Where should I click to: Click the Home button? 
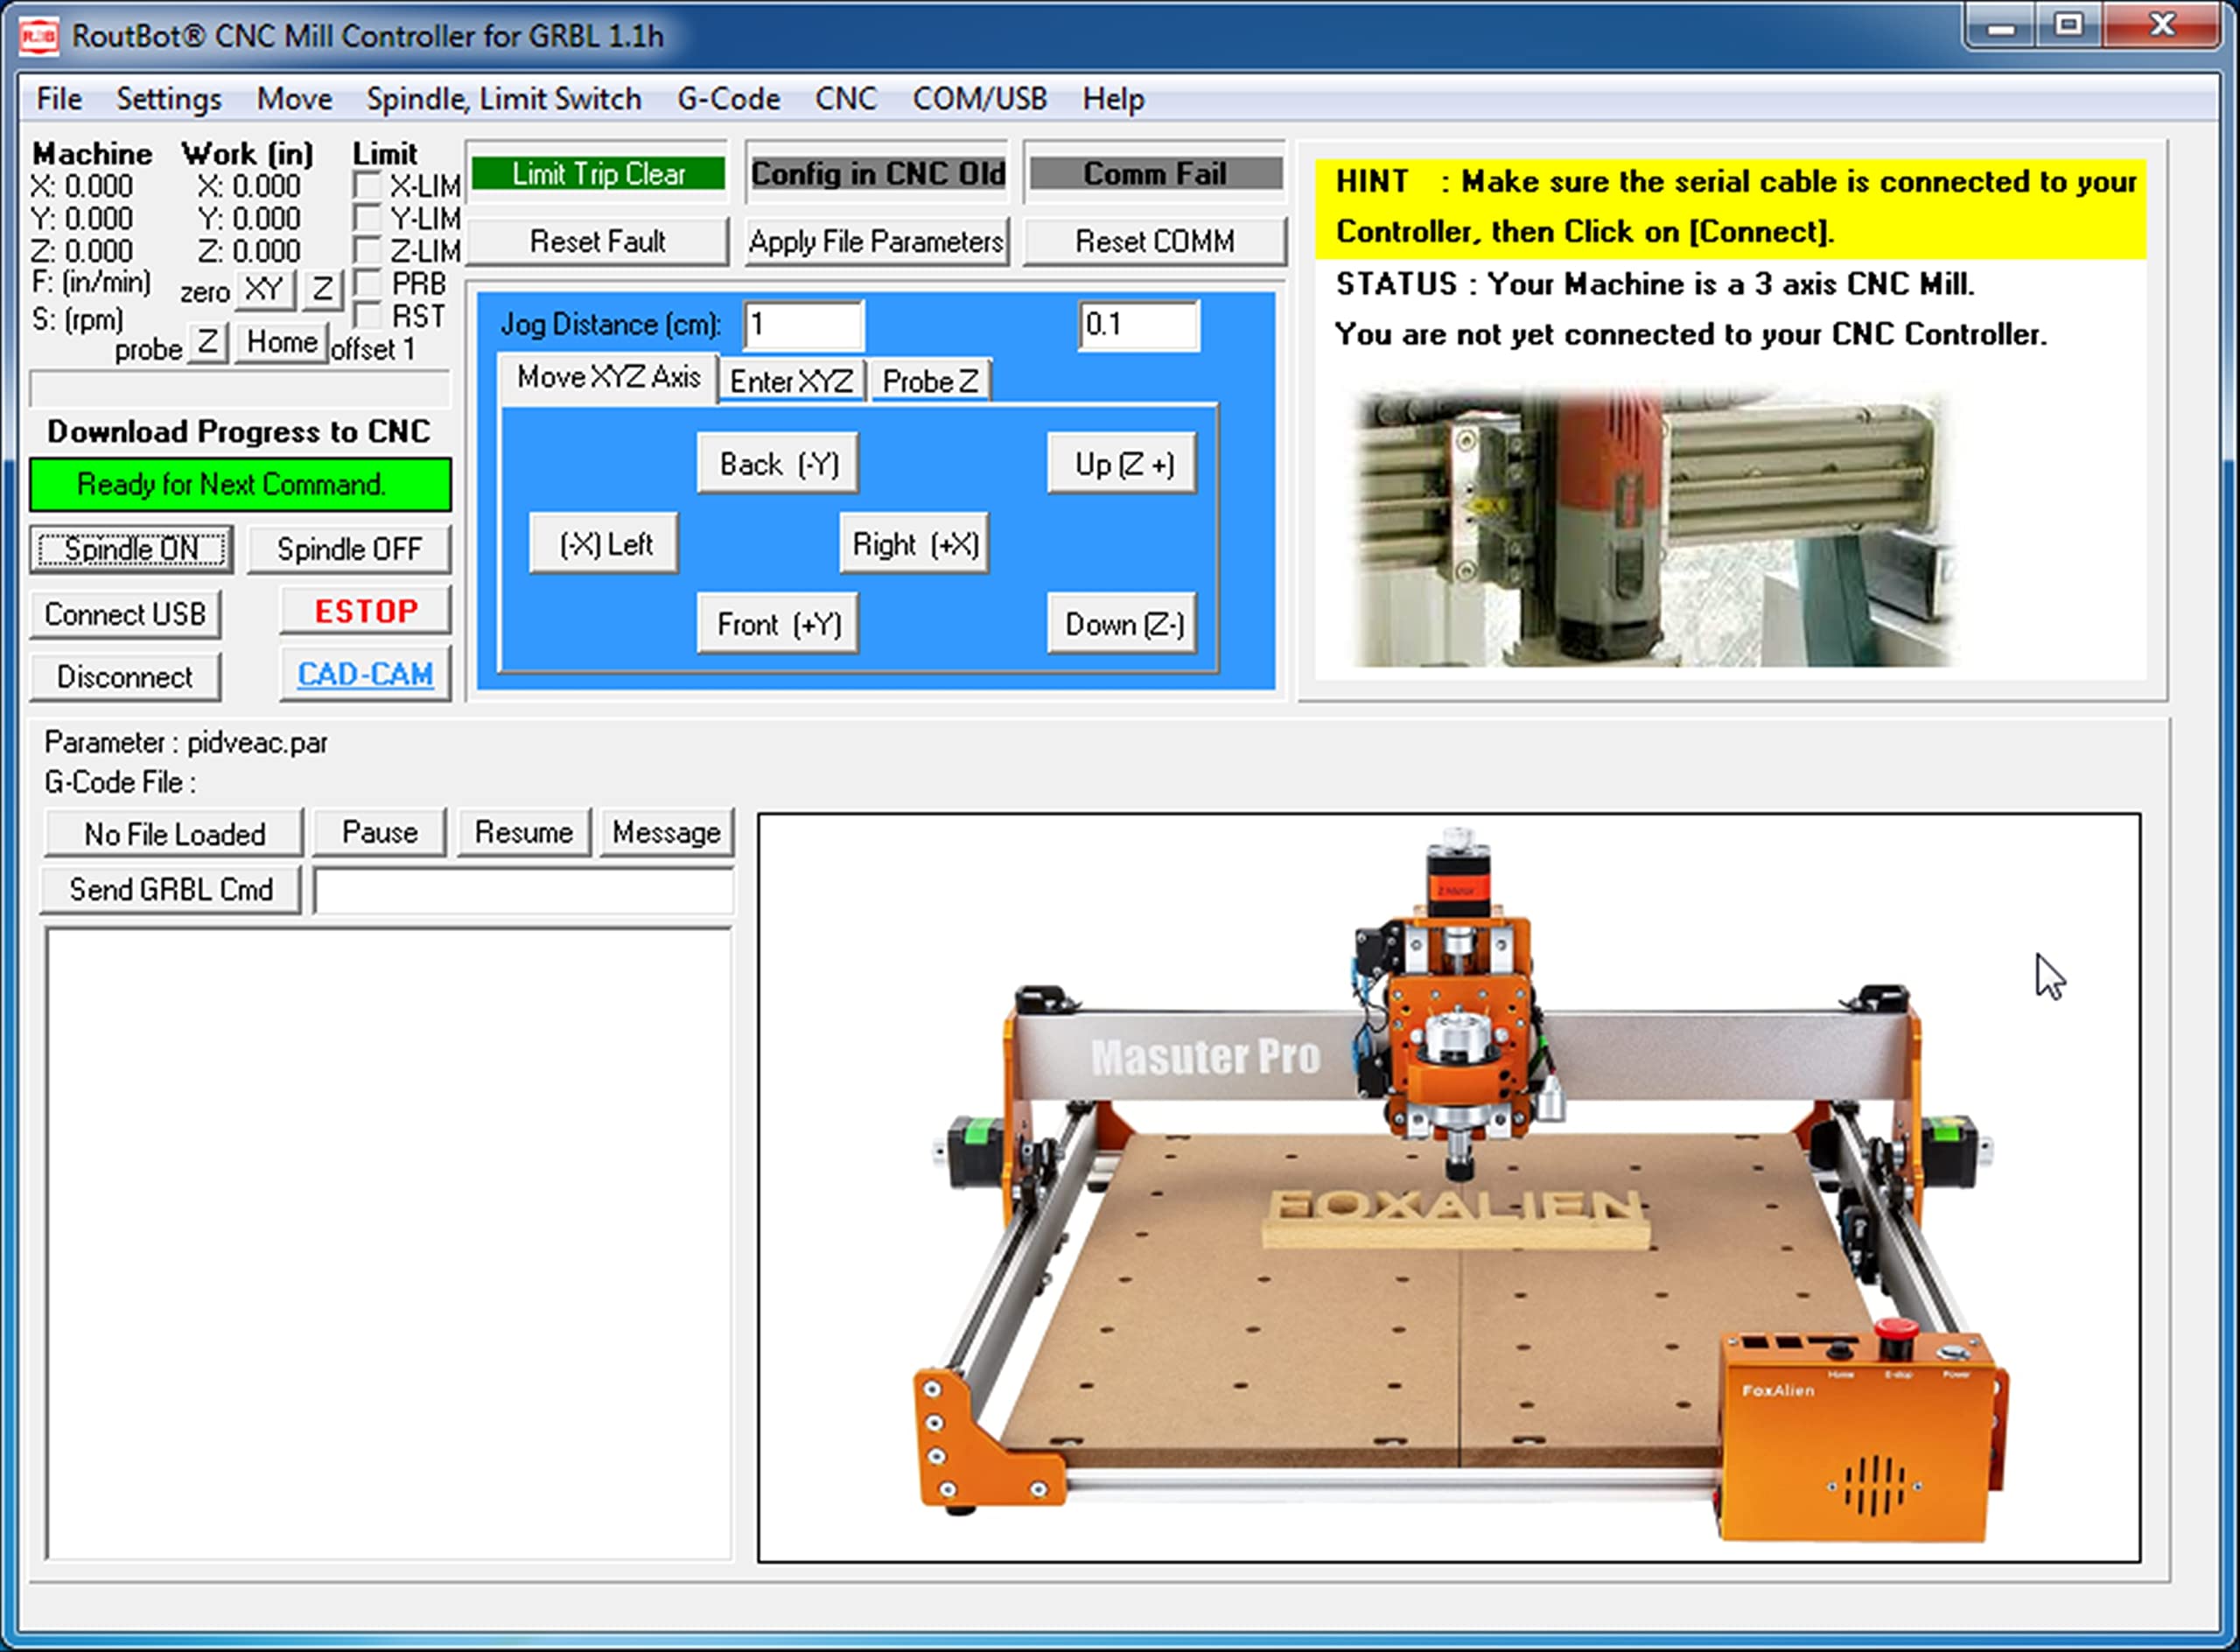click(281, 342)
